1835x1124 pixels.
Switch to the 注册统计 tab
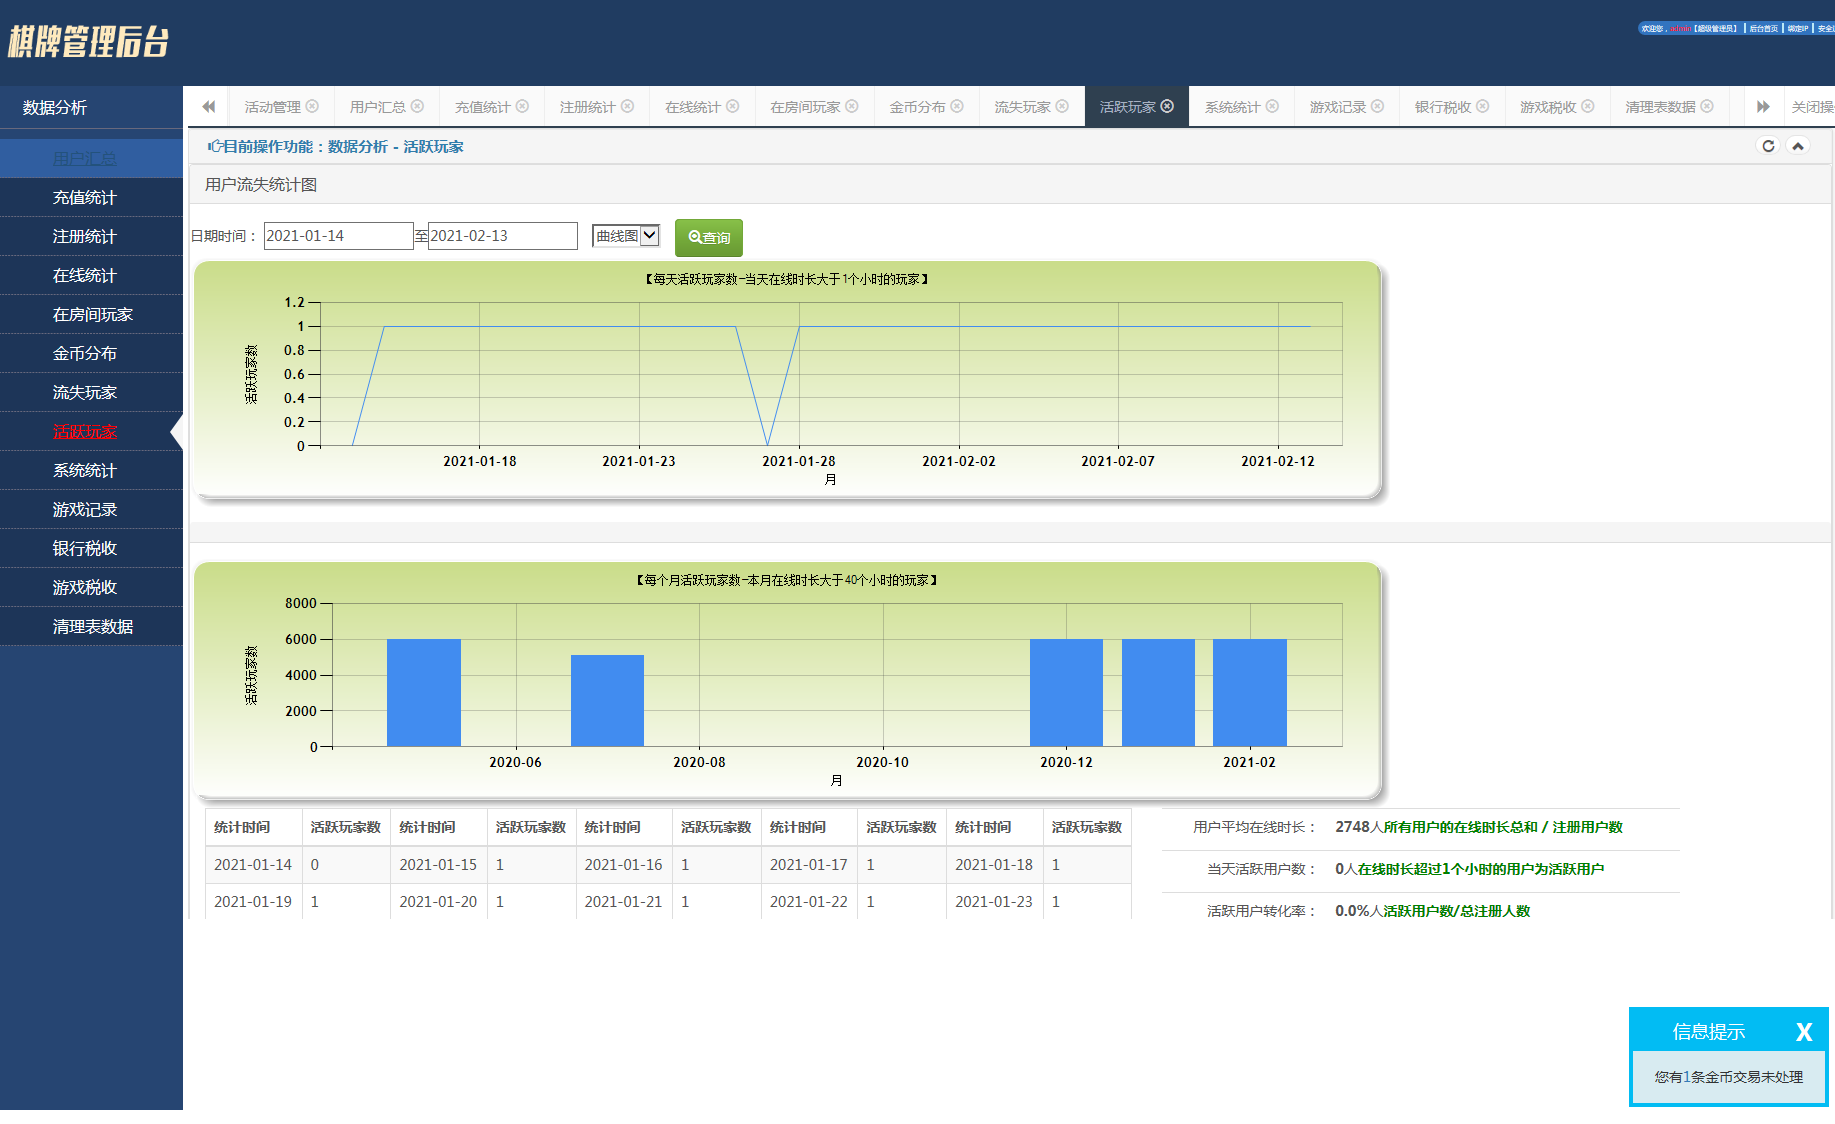tap(587, 107)
